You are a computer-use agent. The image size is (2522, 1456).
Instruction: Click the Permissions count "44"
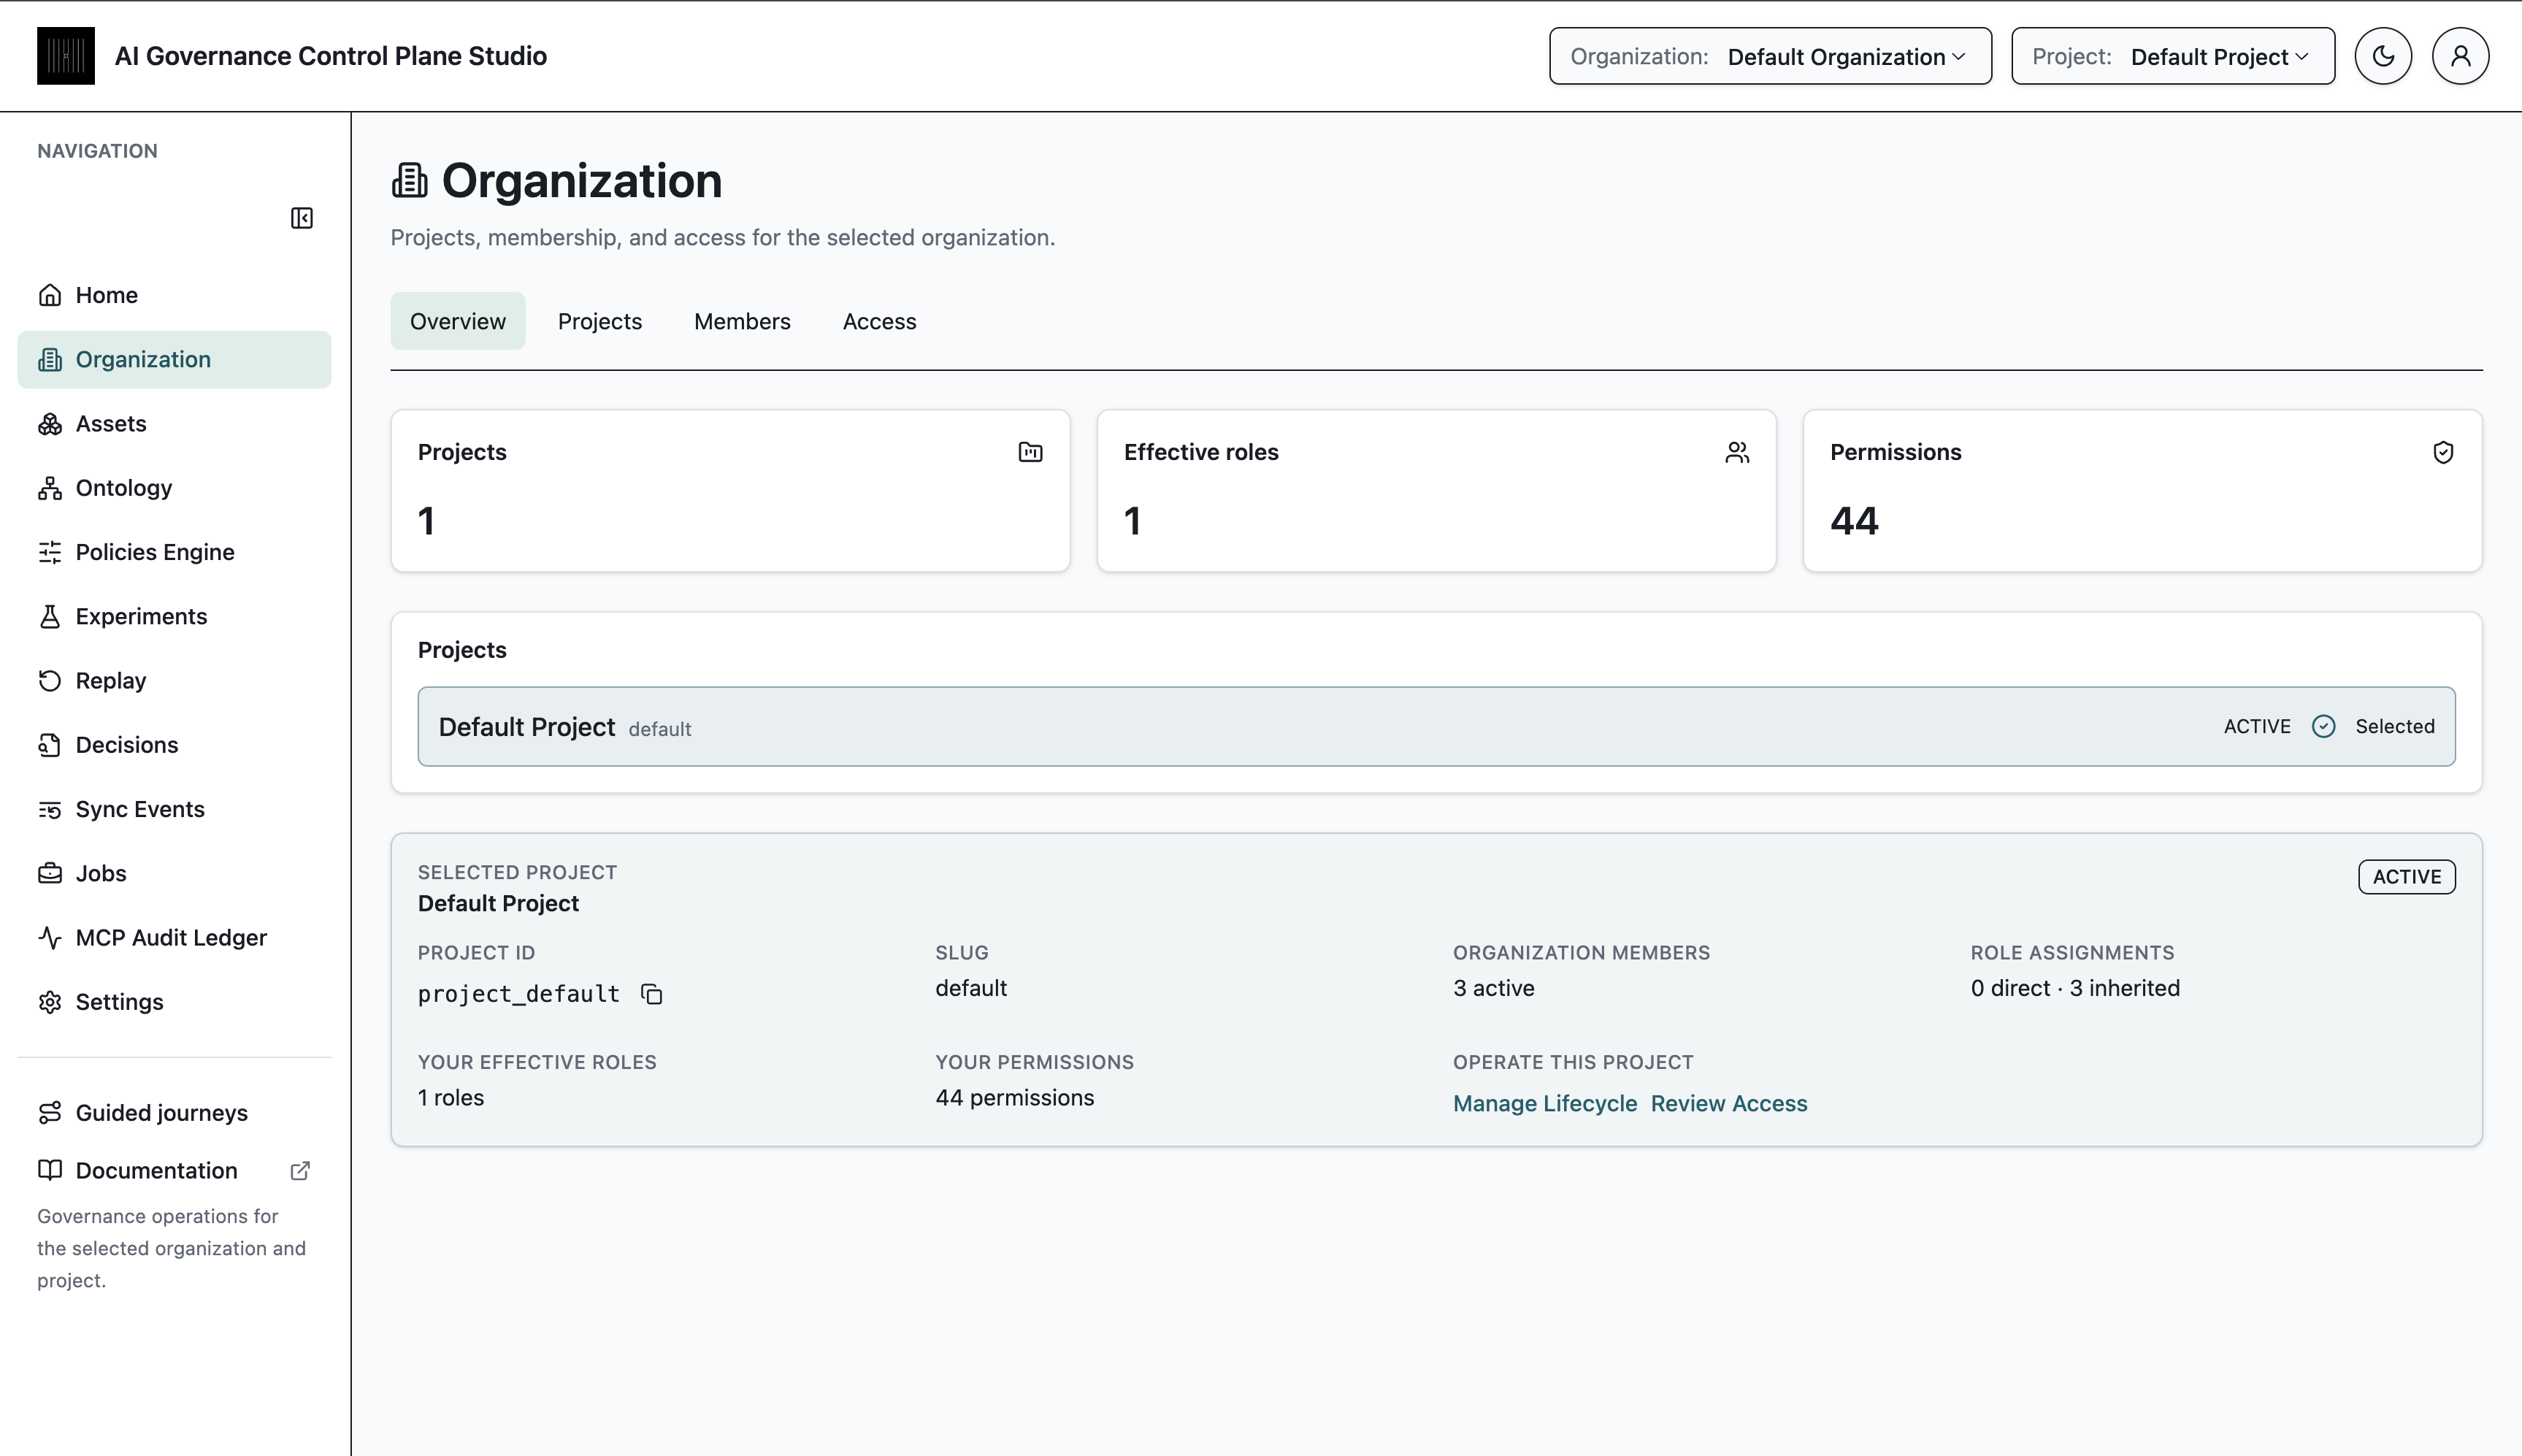click(1854, 521)
